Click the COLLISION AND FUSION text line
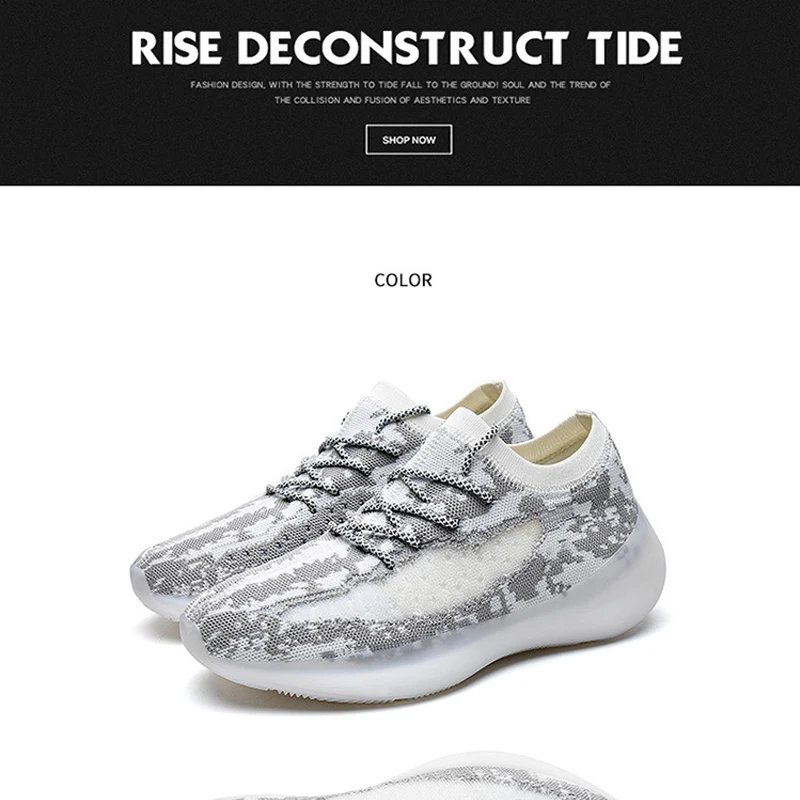Viewport: 800px width, 800px height. pos(403,100)
